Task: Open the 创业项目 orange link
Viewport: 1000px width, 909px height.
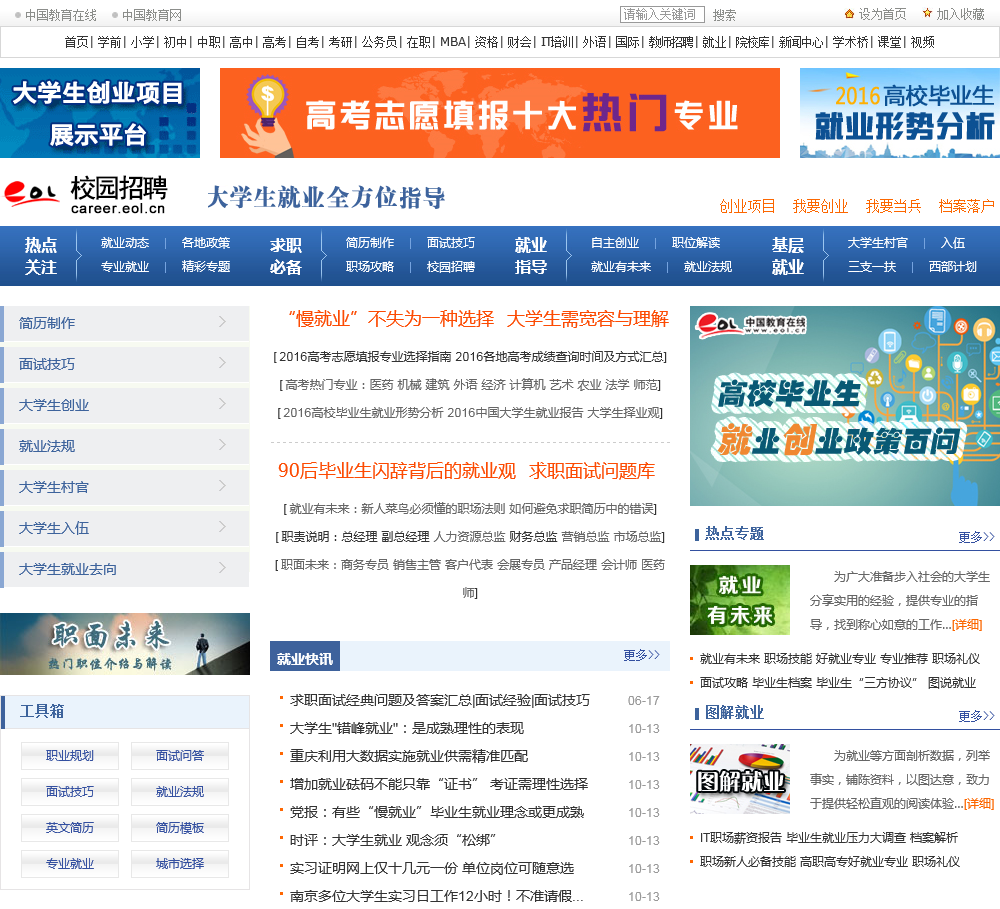Action: [747, 206]
